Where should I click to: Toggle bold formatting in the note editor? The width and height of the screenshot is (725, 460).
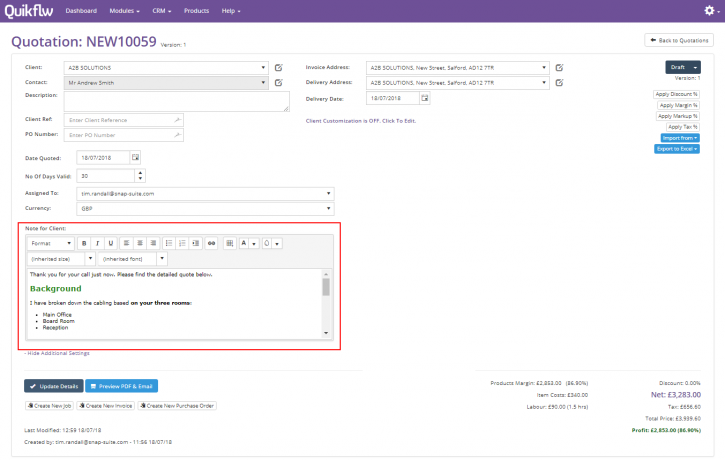click(84, 243)
